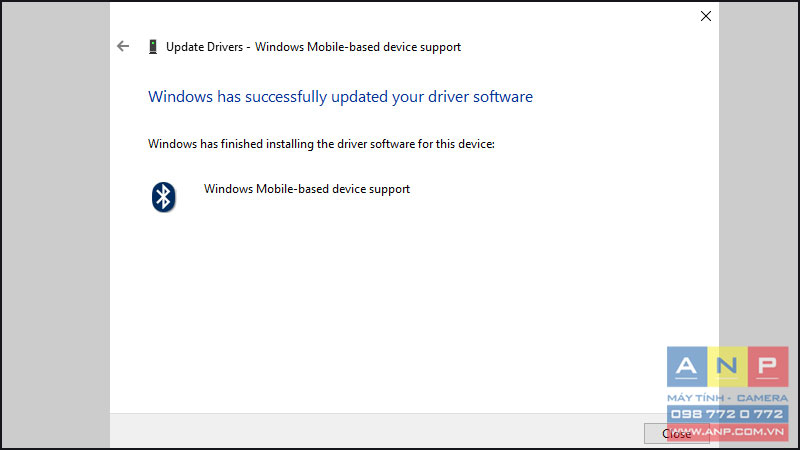
Task: Click the 'Windows Mobile-based device support' device name beside the Bluetooth icon
Action: click(307, 189)
